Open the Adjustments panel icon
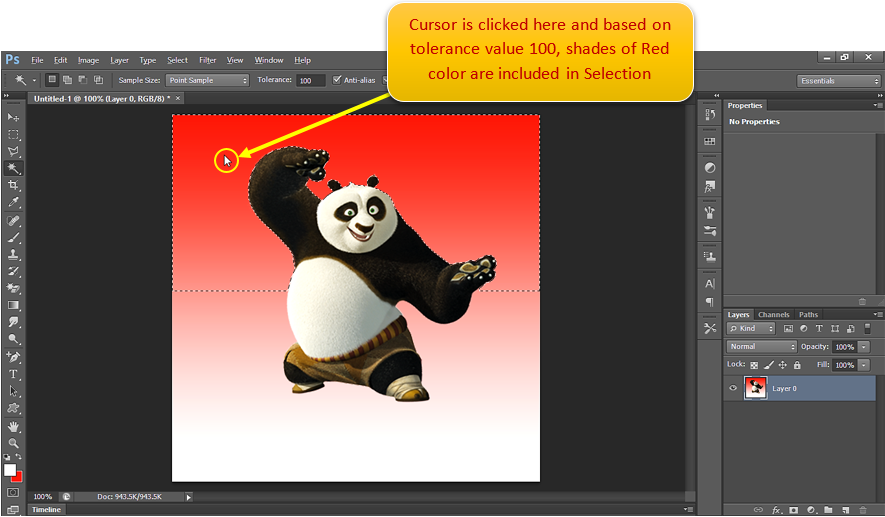This screenshot has height=517, width=885. pyautogui.click(x=710, y=168)
